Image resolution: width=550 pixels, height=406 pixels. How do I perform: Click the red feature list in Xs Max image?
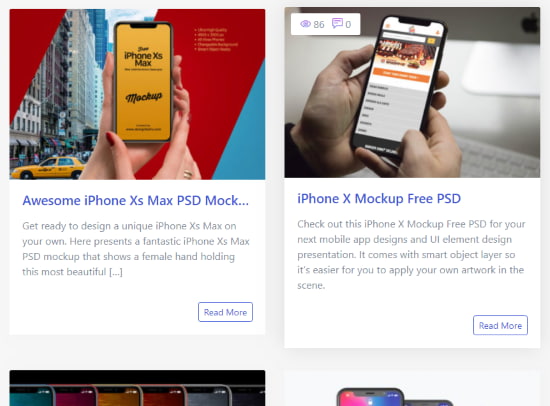[x=216, y=39]
